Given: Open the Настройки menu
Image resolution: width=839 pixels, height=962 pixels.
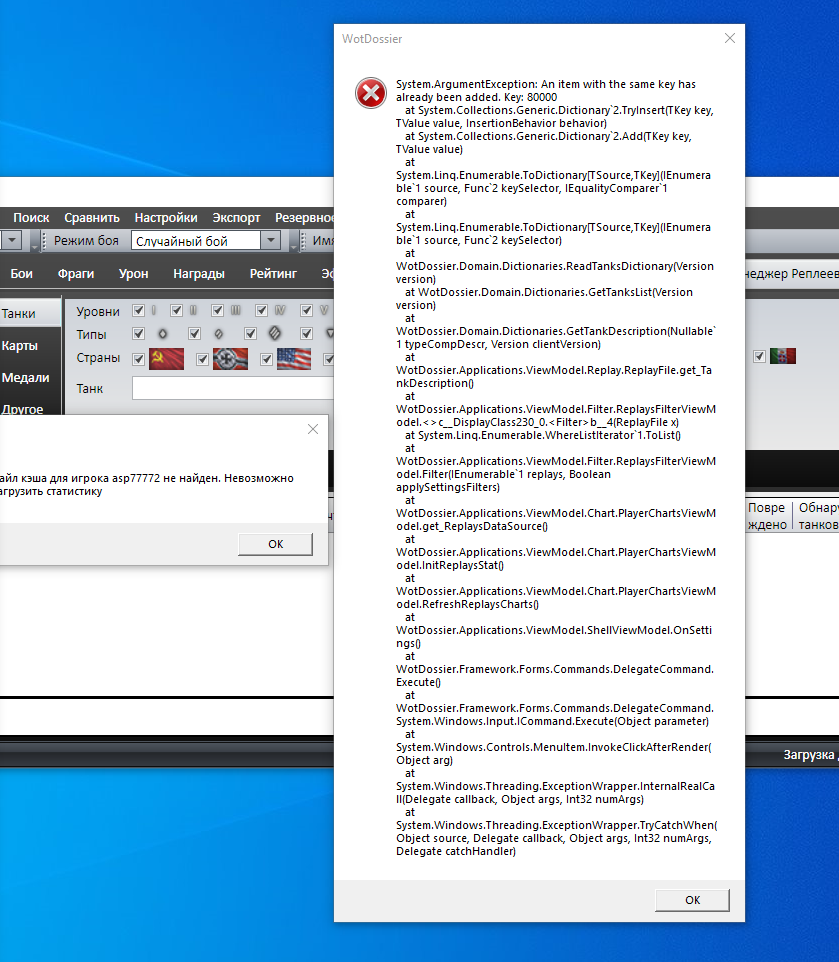Looking at the screenshot, I should click(166, 218).
